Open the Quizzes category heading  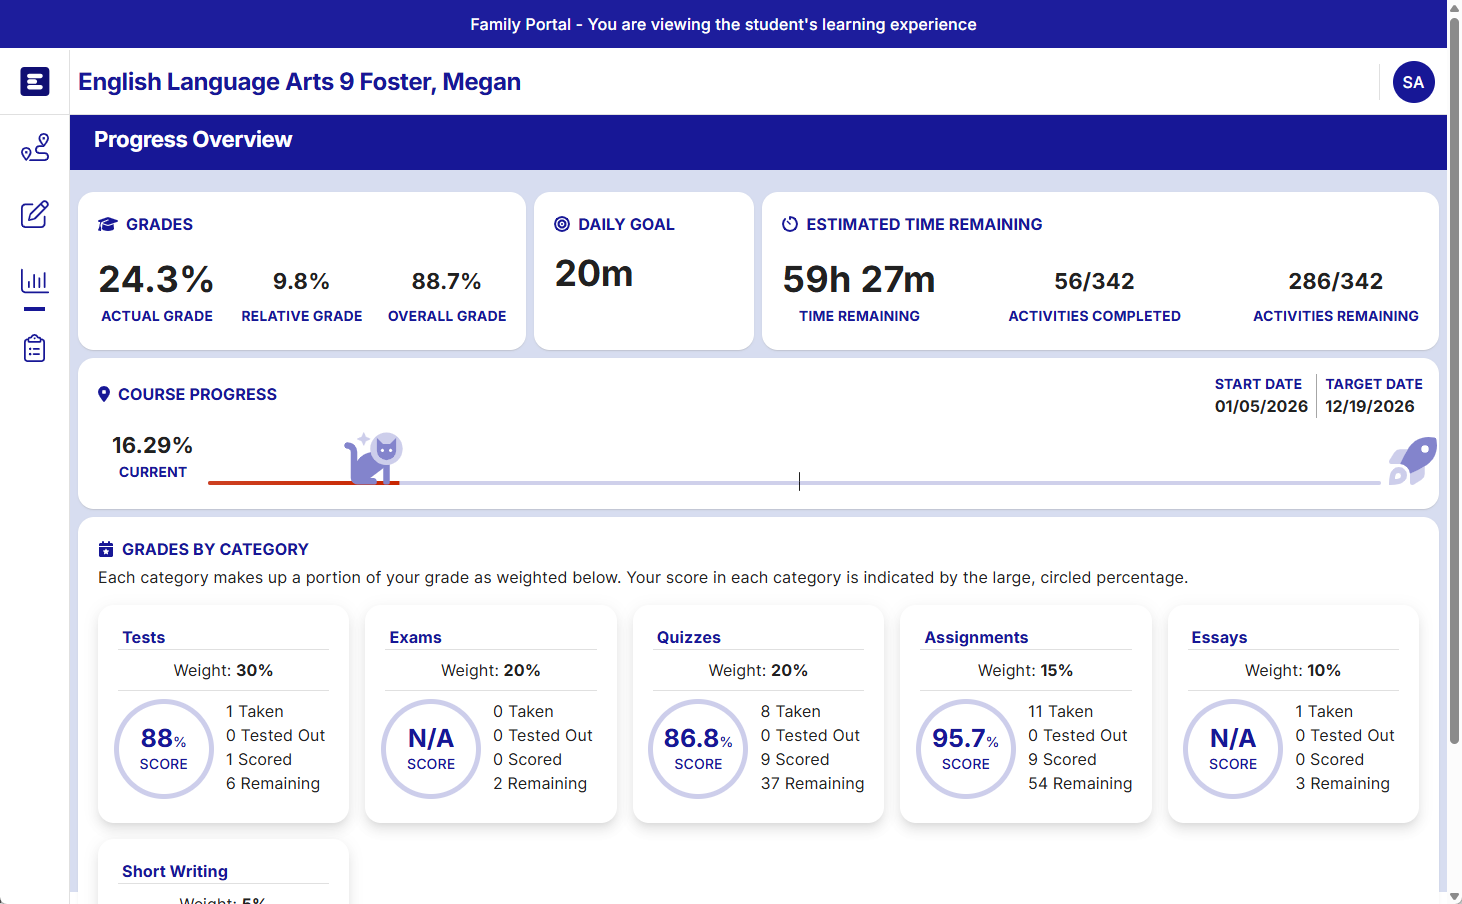[689, 637]
